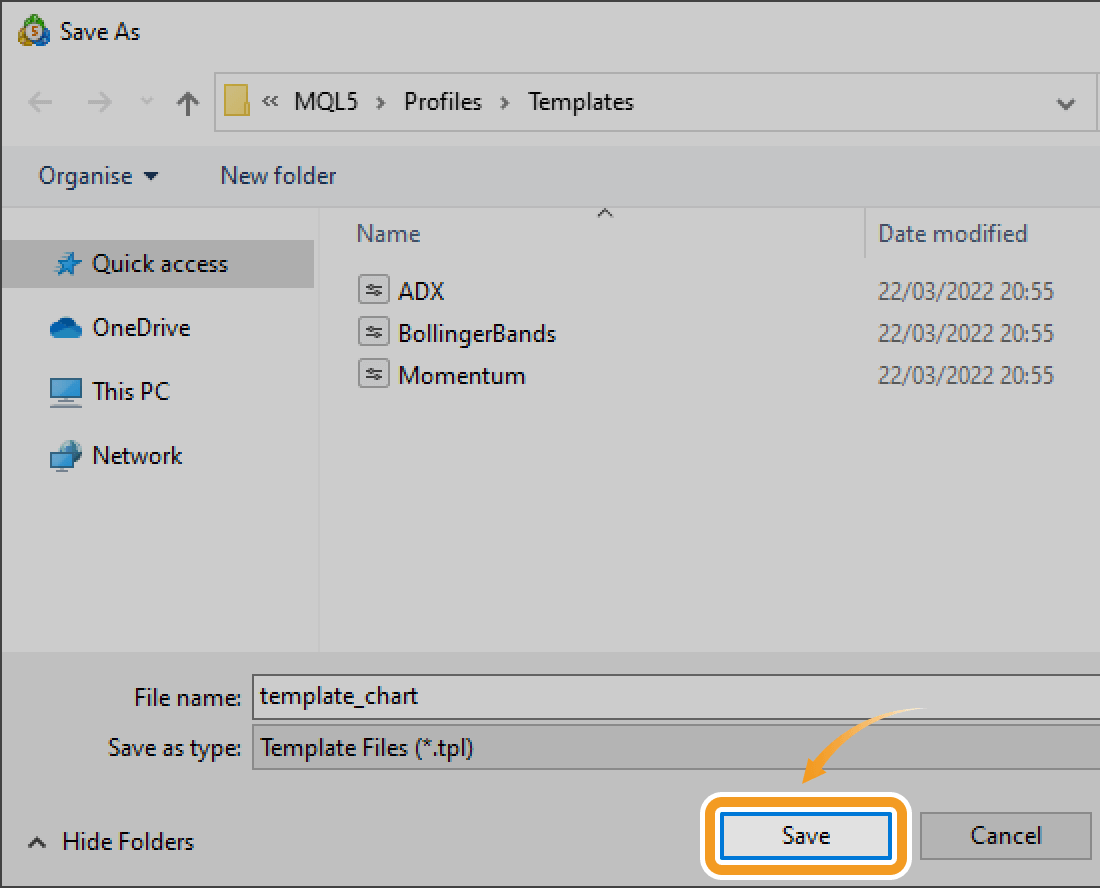Select MQL5 in the breadcrumb path
Image resolution: width=1100 pixels, height=888 pixels.
click(x=326, y=102)
